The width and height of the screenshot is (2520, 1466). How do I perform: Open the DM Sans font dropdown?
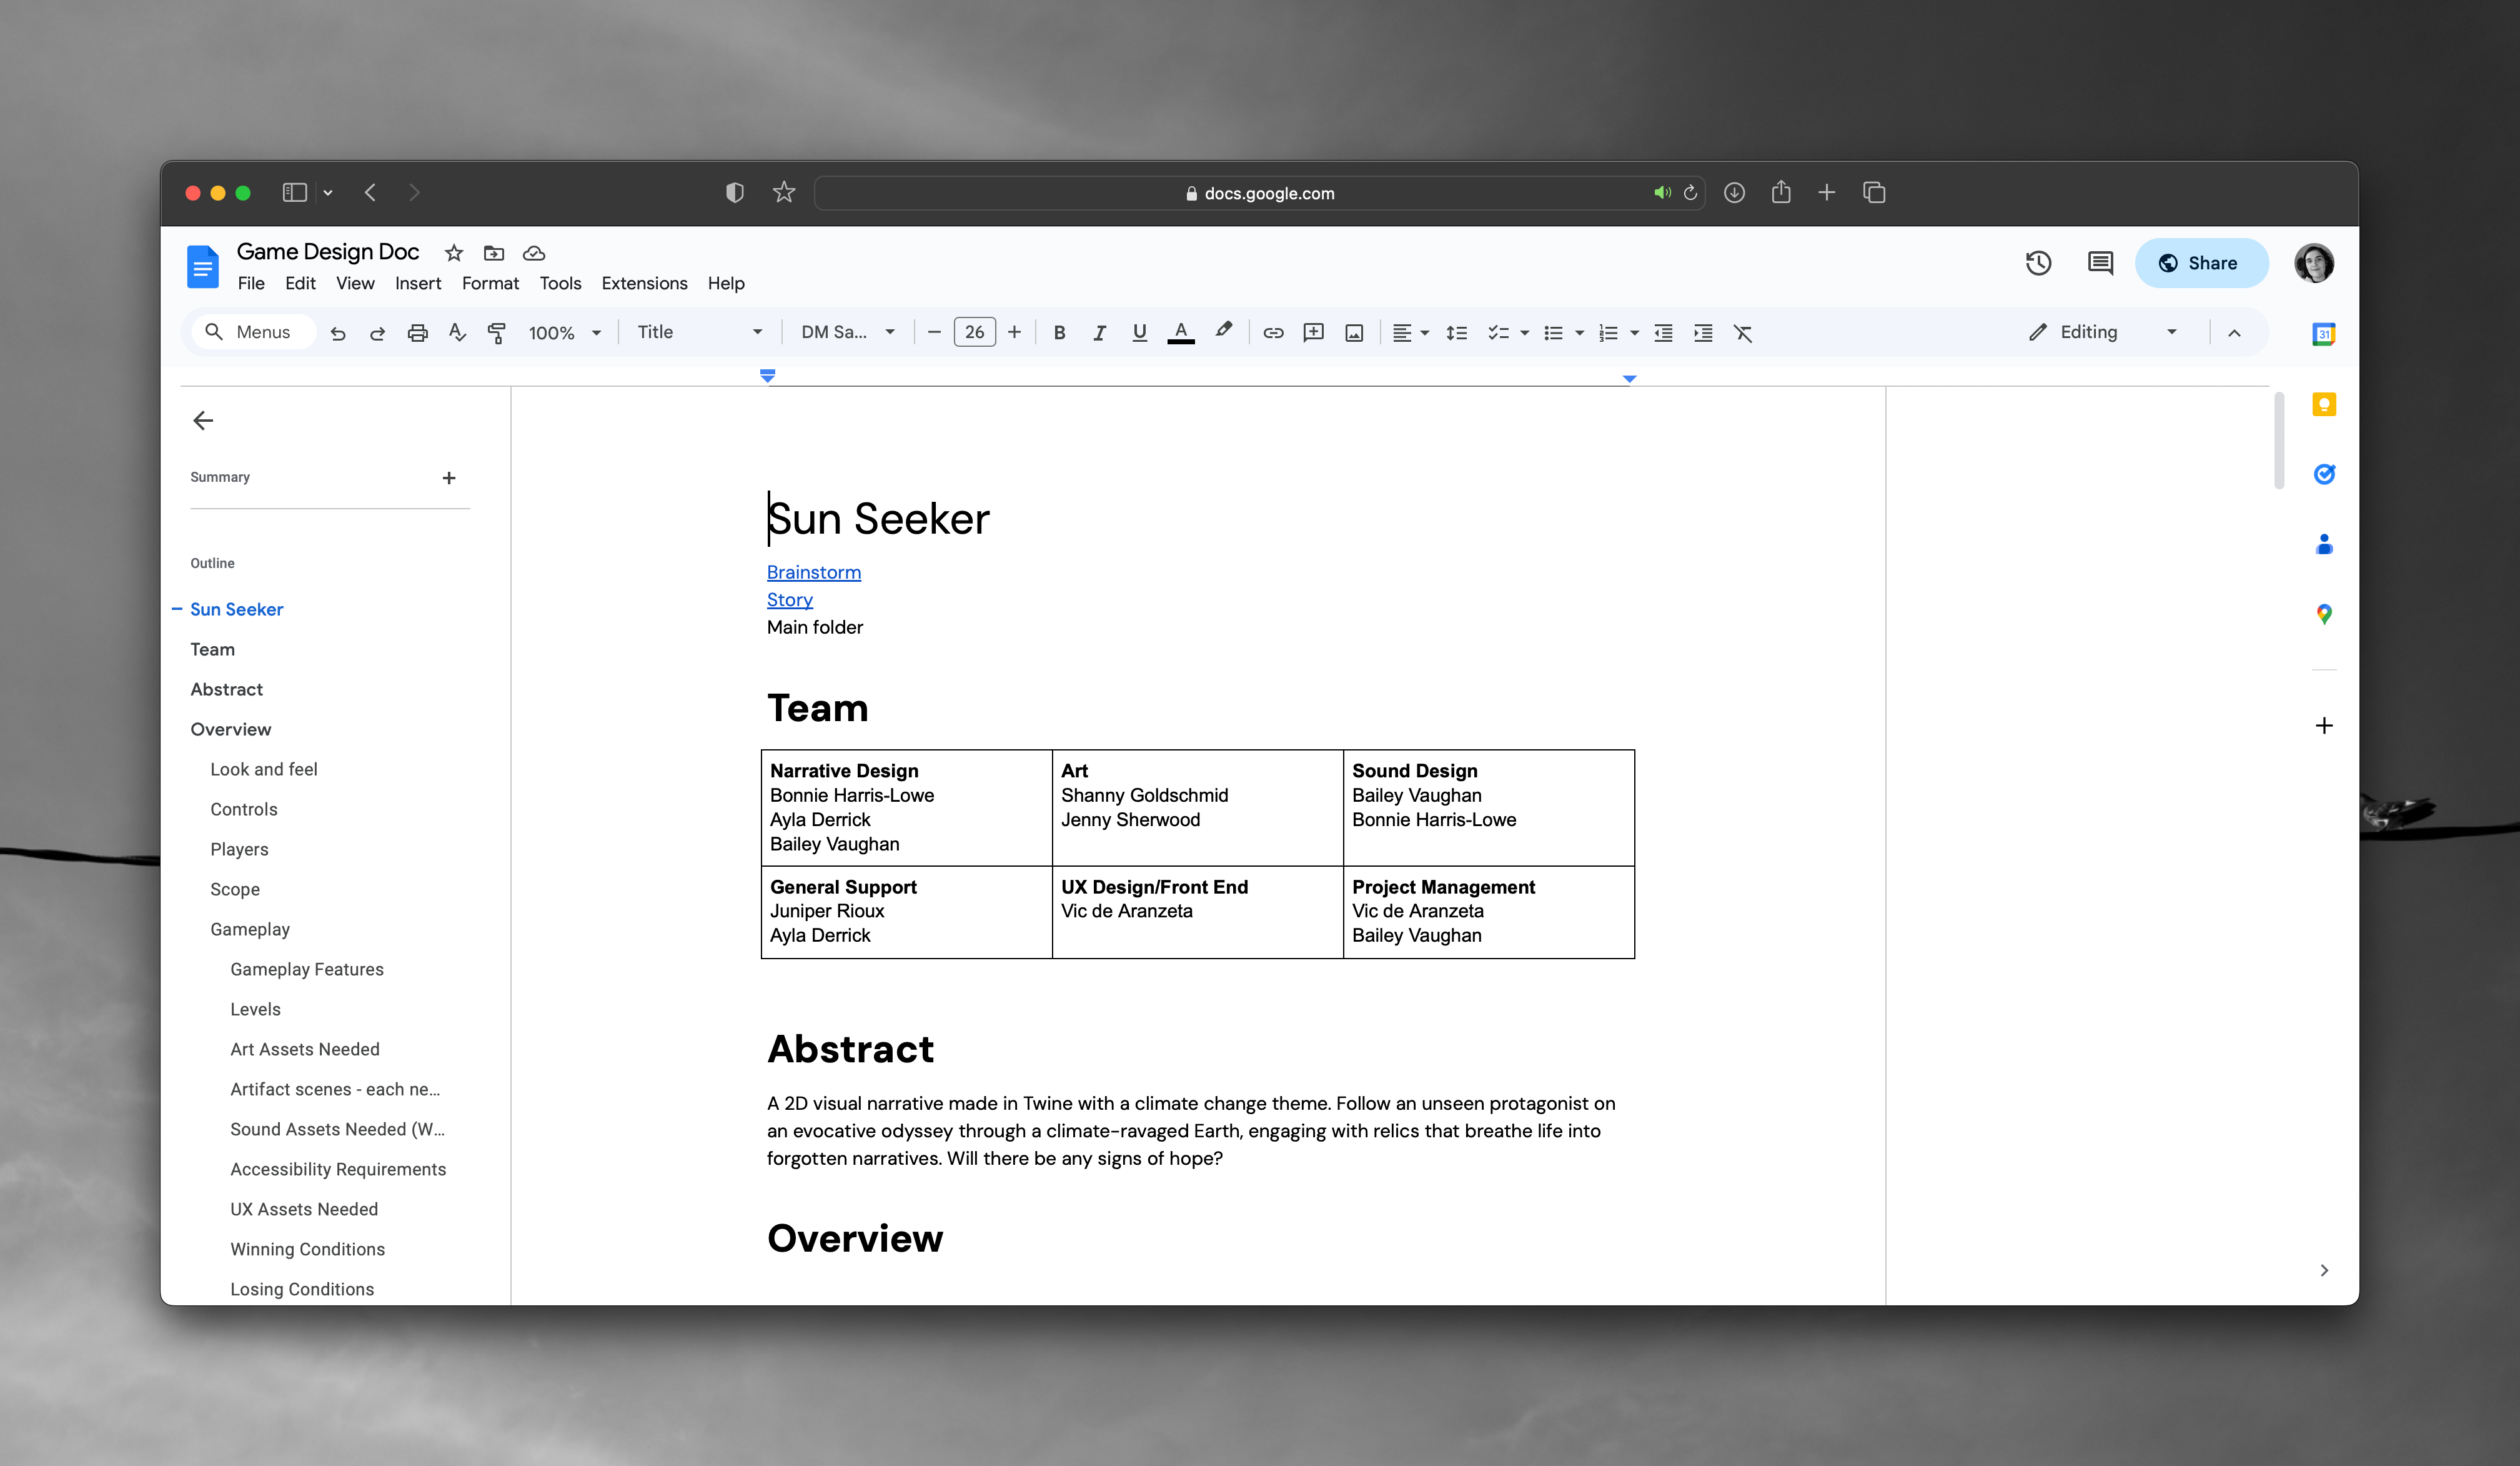[846, 332]
